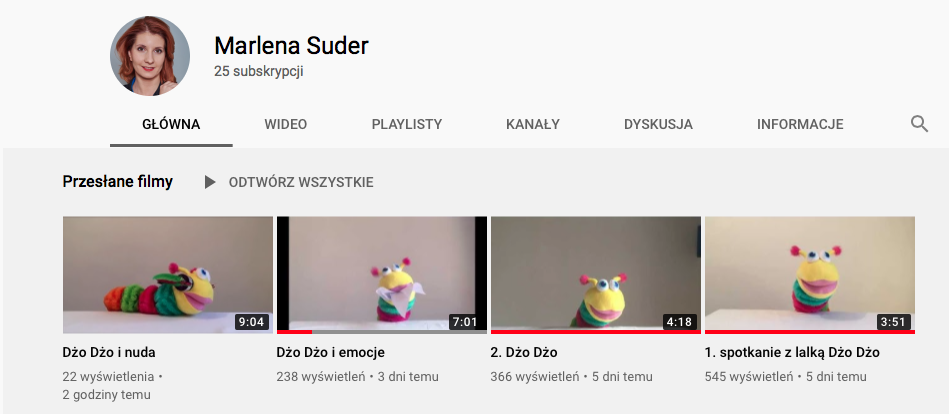Click the red watch-progress bar on Dżo Dżo i emocje
Screen dimensions: 949x414
coord(294,332)
